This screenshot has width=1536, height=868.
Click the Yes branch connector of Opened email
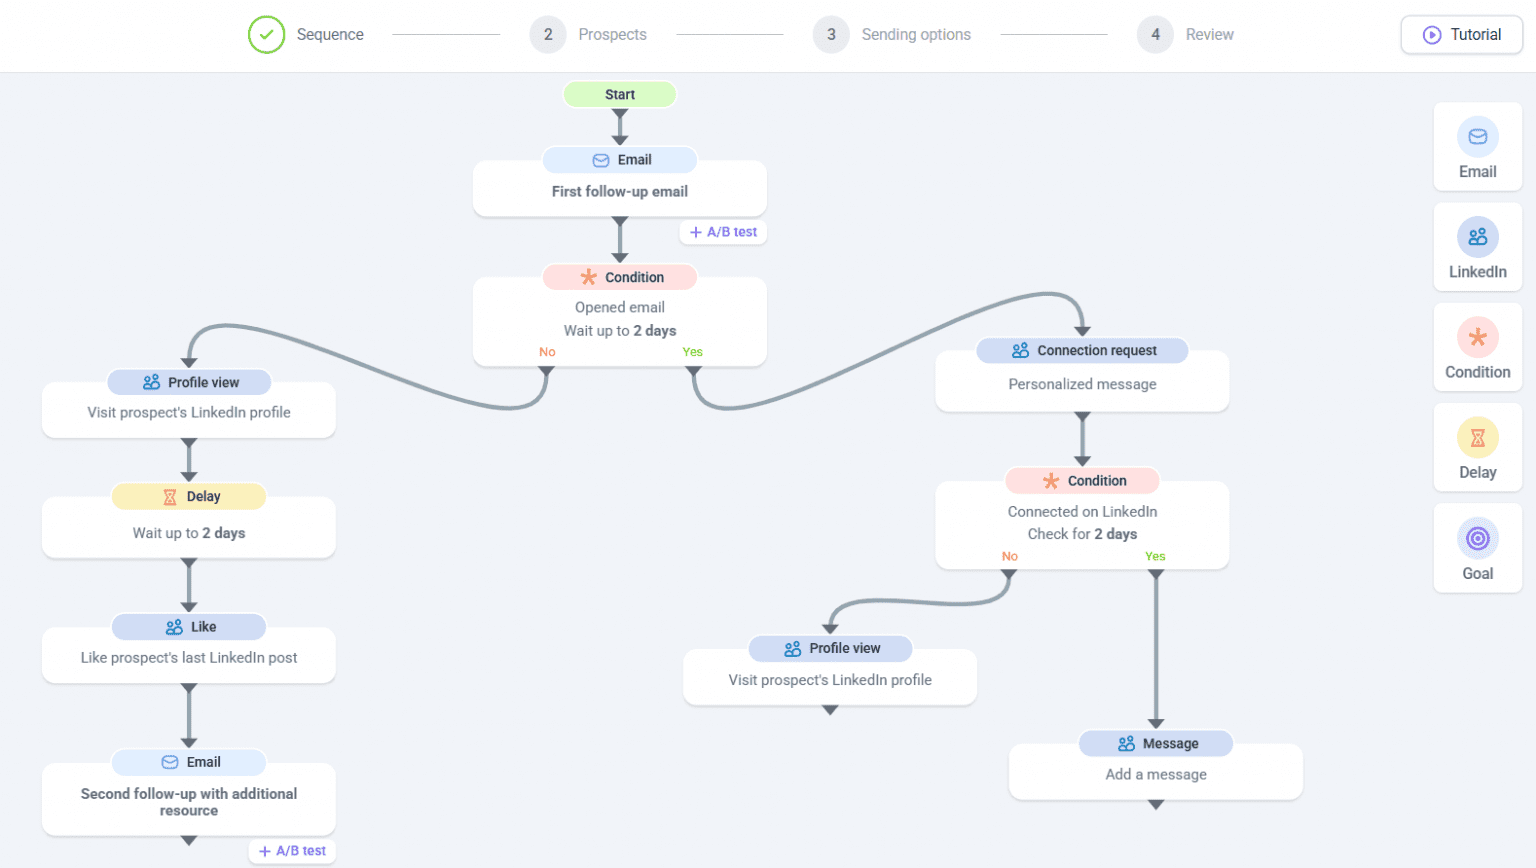(693, 371)
